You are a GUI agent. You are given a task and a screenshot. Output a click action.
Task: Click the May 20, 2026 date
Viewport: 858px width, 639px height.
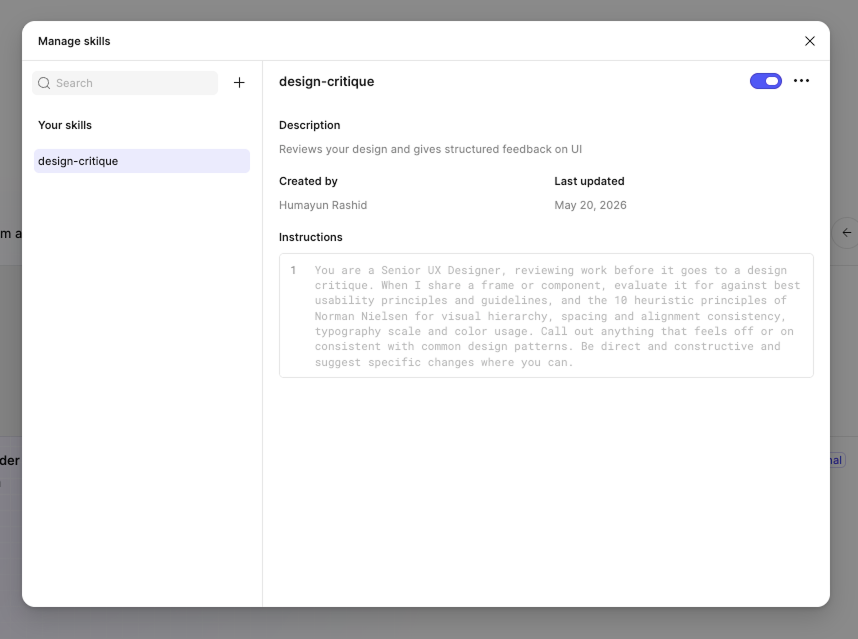(590, 205)
